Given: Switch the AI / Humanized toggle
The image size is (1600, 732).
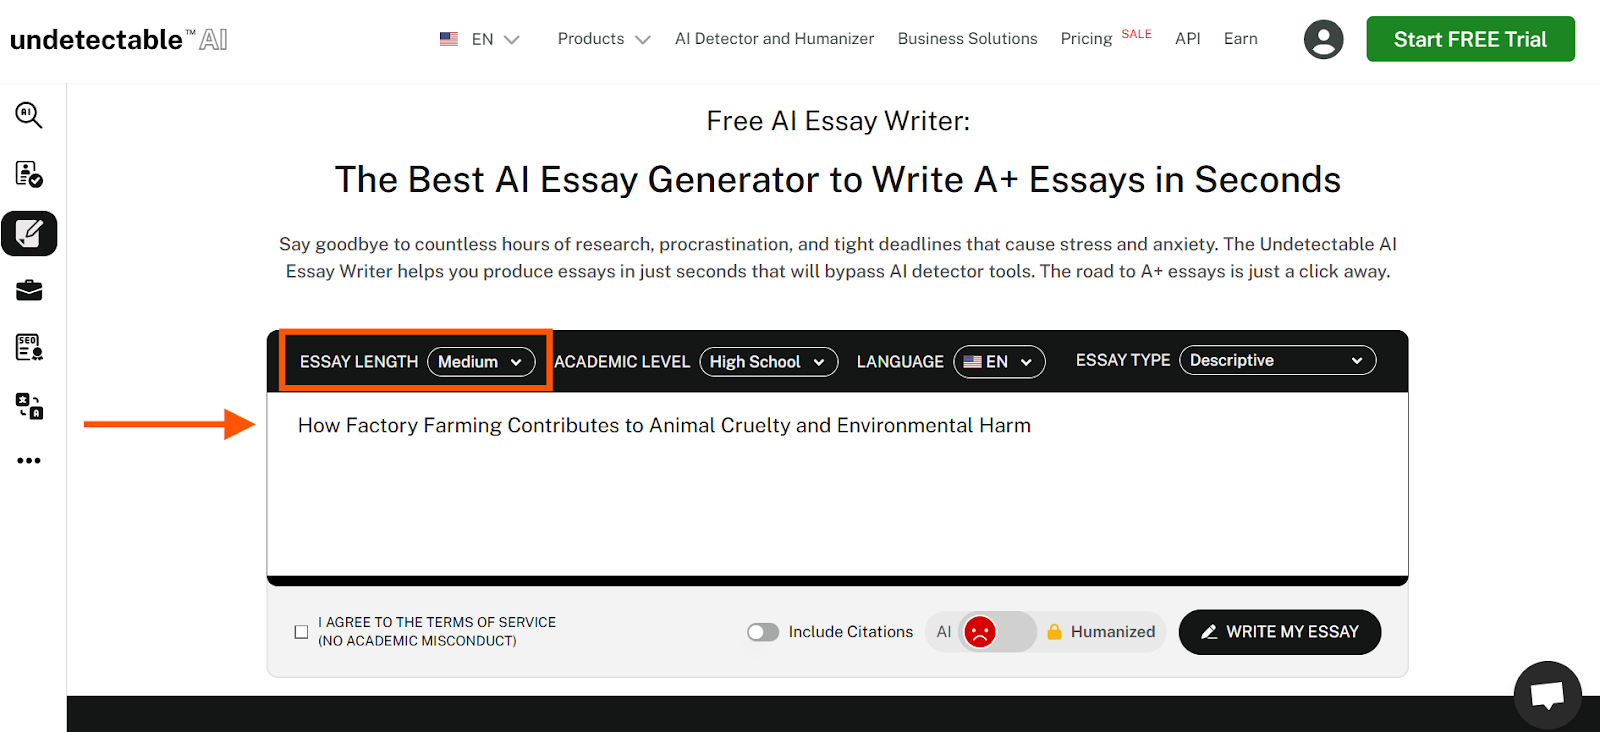Looking at the screenshot, I should (x=997, y=632).
